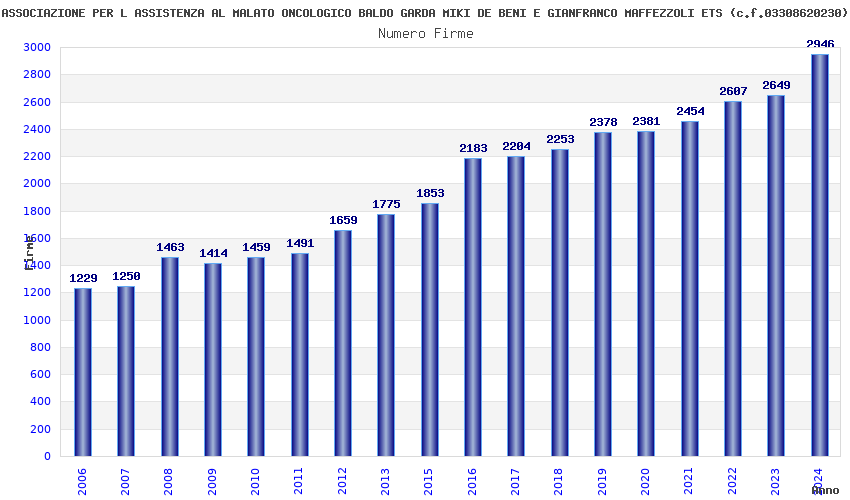Click the Anno axis title
Screen dimensions: 850x500
coord(825,490)
